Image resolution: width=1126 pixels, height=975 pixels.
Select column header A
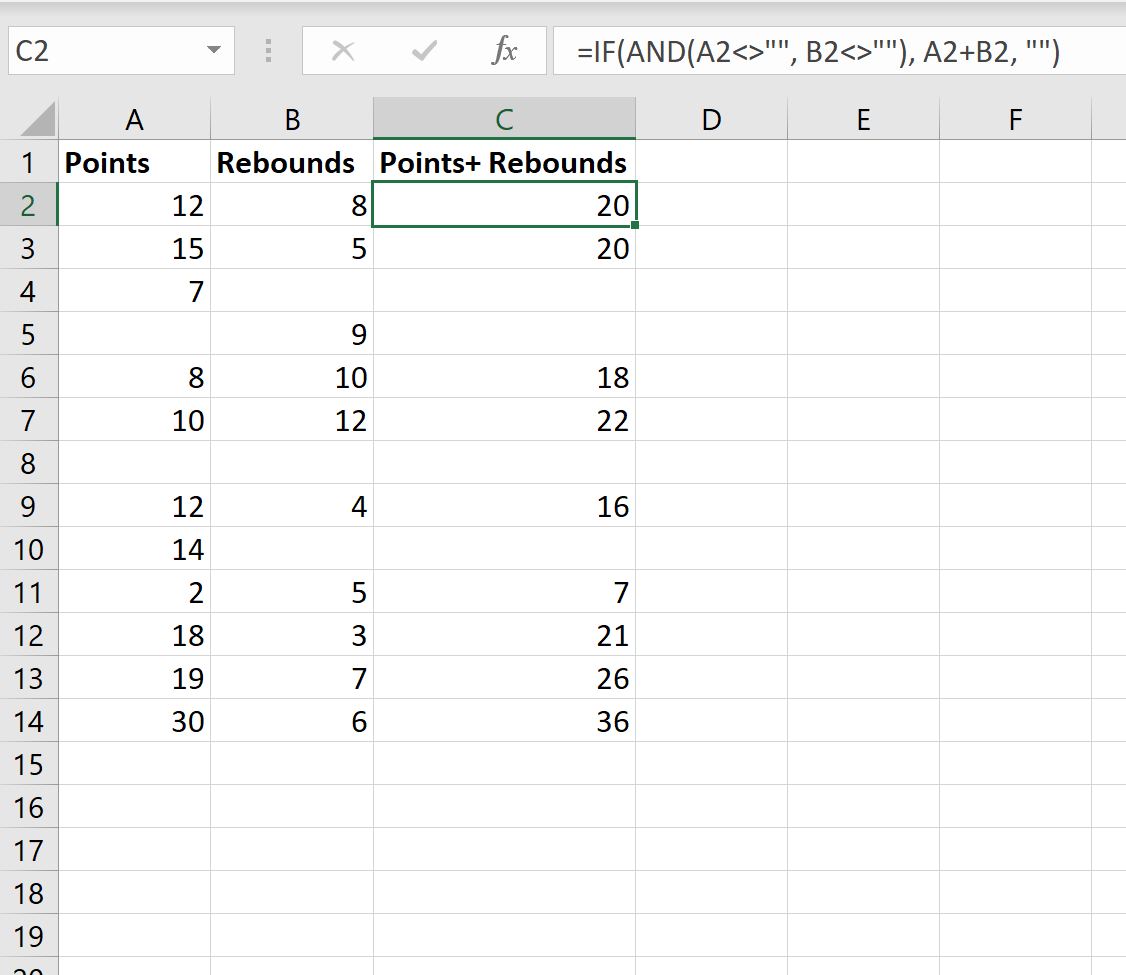coord(135,118)
